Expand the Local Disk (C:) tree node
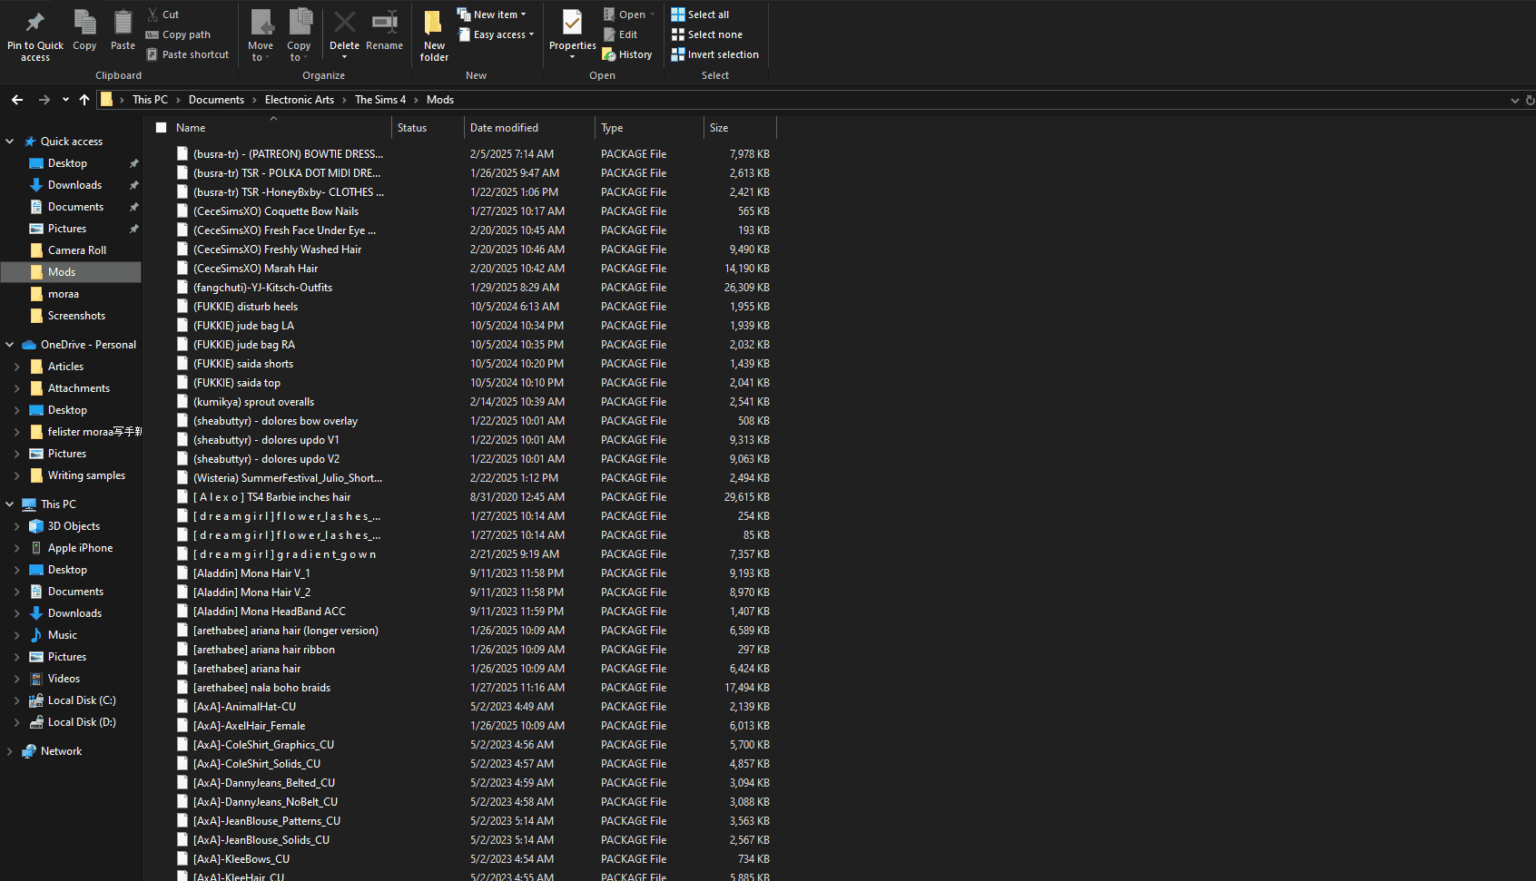Screen dimensions: 1536x881 (16, 701)
